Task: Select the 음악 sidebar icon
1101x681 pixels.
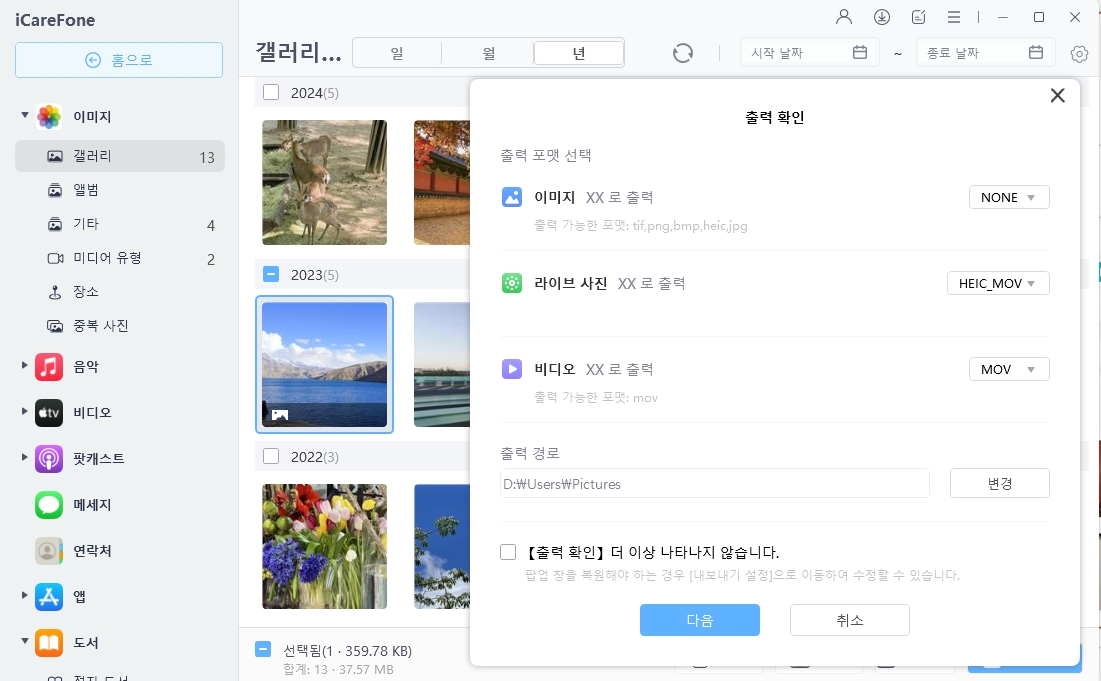Action: pyautogui.click(x=48, y=366)
